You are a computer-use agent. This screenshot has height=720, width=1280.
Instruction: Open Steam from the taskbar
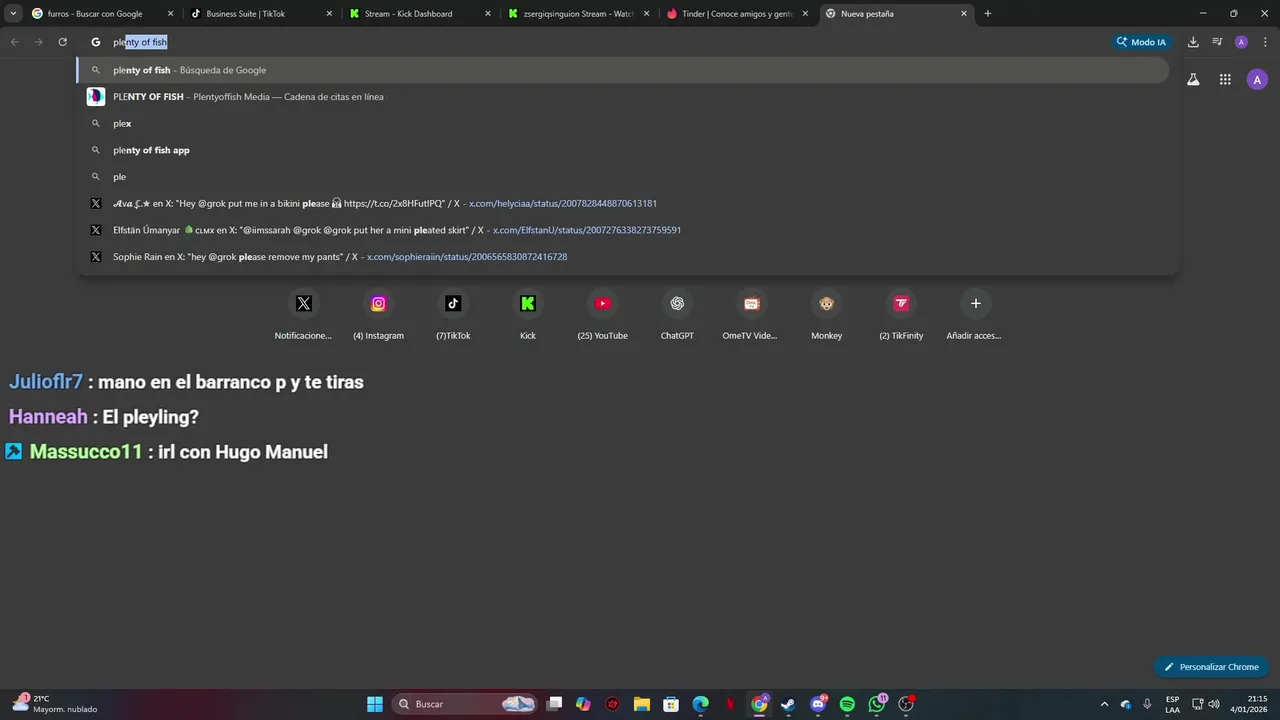pos(788,704)
